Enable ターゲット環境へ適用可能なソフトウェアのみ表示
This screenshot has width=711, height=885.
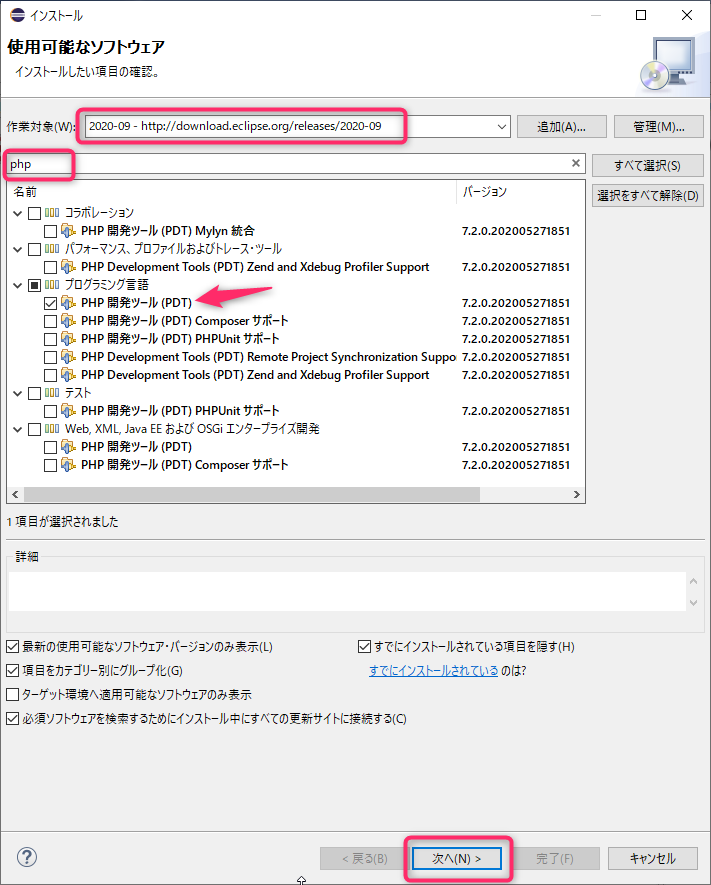pyautogui.click(x=12, y=694)
